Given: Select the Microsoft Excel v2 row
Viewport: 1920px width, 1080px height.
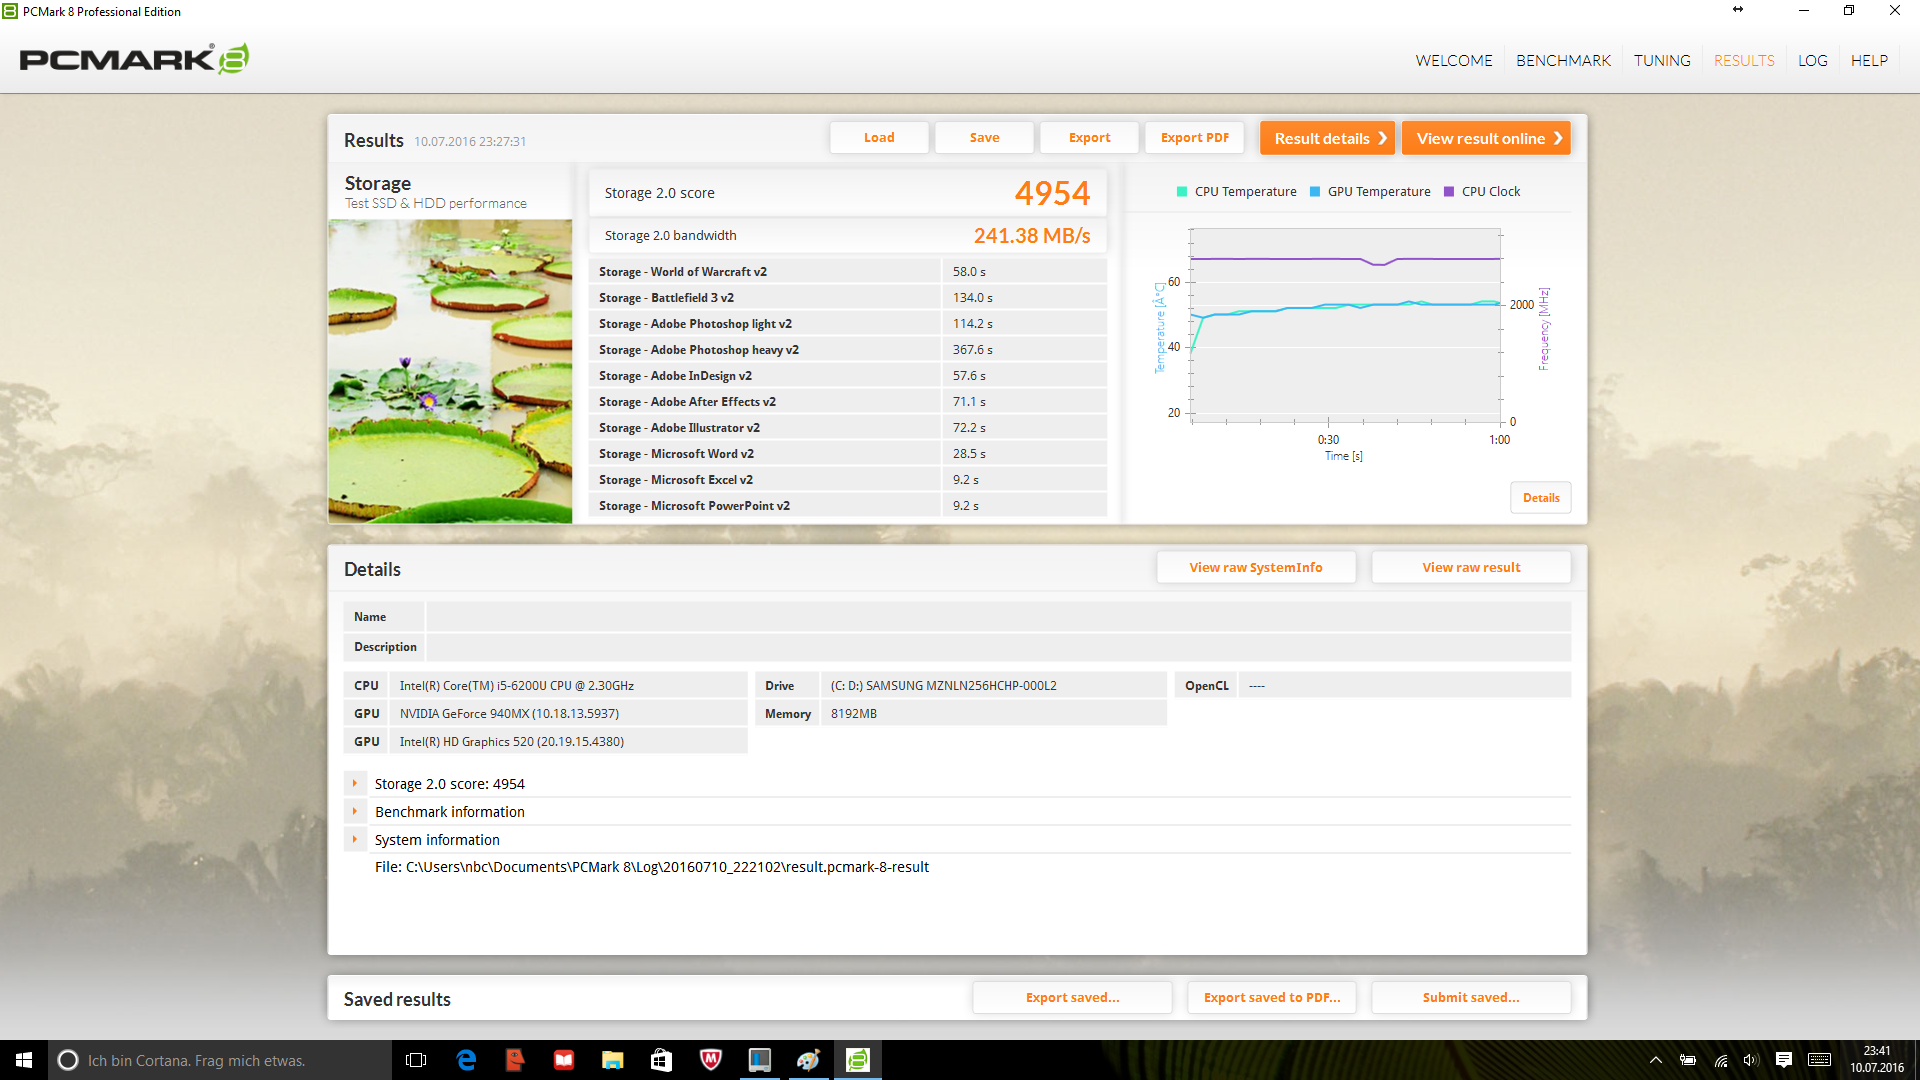Looking at the screenshot, I should pos(848,480).
